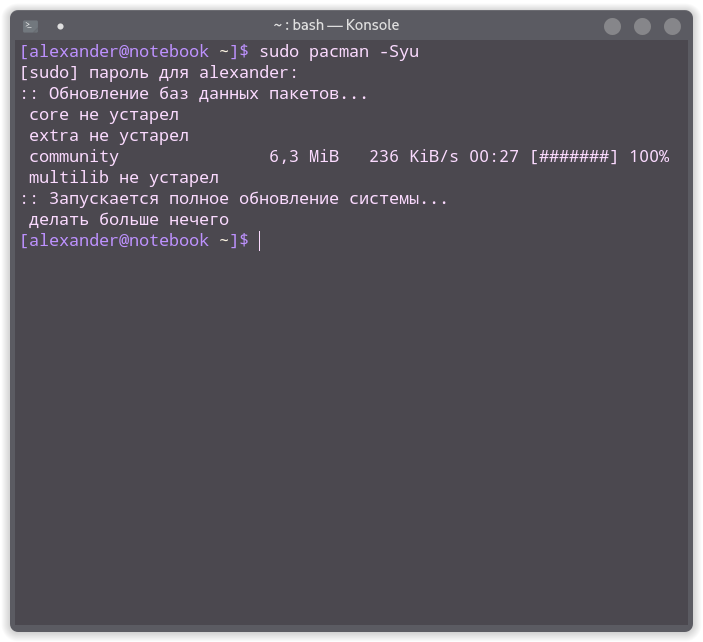The image size is (703, 642).
Task: Click the '236 KiB/s' download speed
Action: (414, 156)
